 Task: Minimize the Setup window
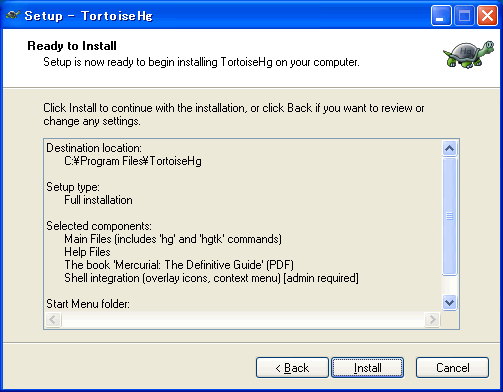click(441, 15)
